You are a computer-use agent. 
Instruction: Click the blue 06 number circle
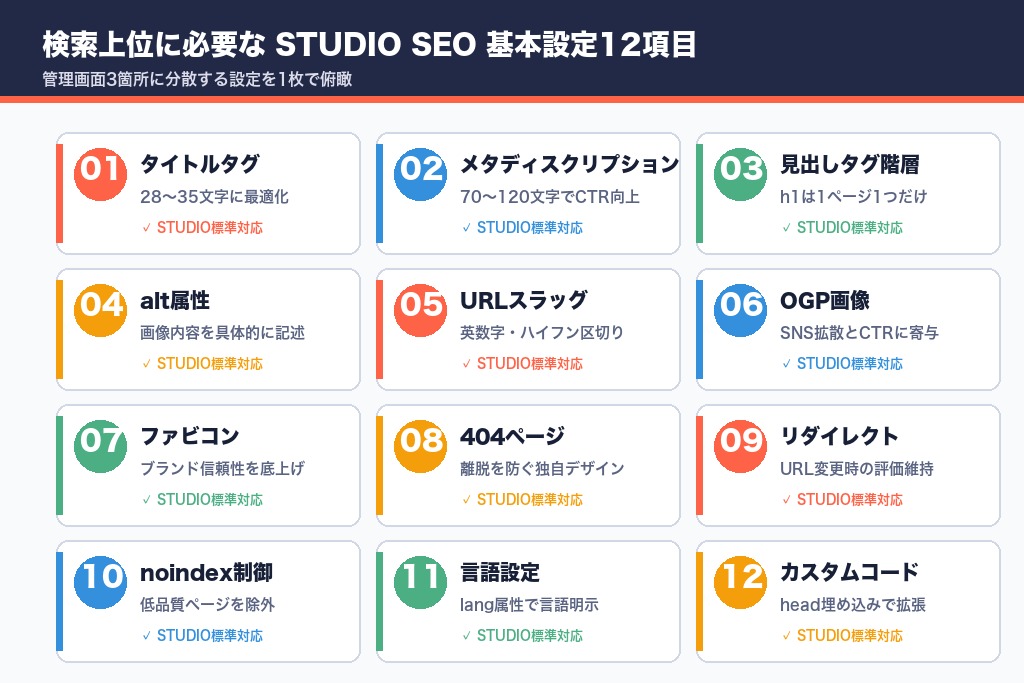click(741, 310)
